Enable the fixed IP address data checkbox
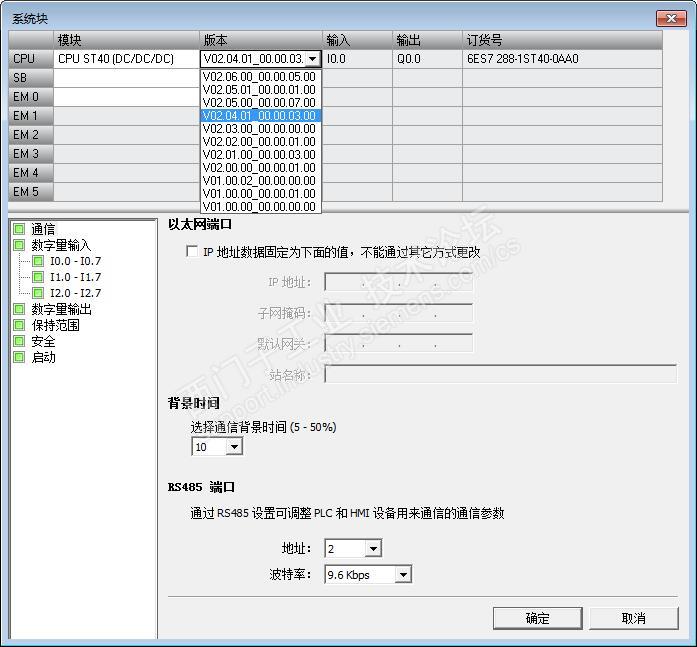The image size is (697, 647). pyautogui.click(x=192, y=252)
